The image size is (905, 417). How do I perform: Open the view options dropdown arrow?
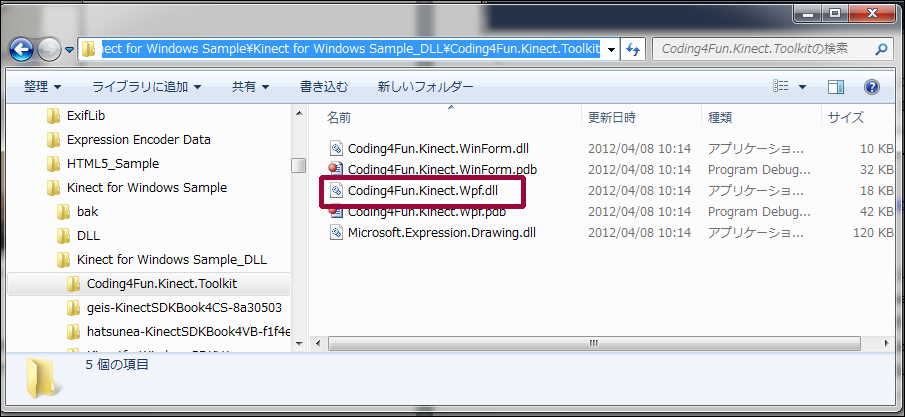[x=802, y=87]
